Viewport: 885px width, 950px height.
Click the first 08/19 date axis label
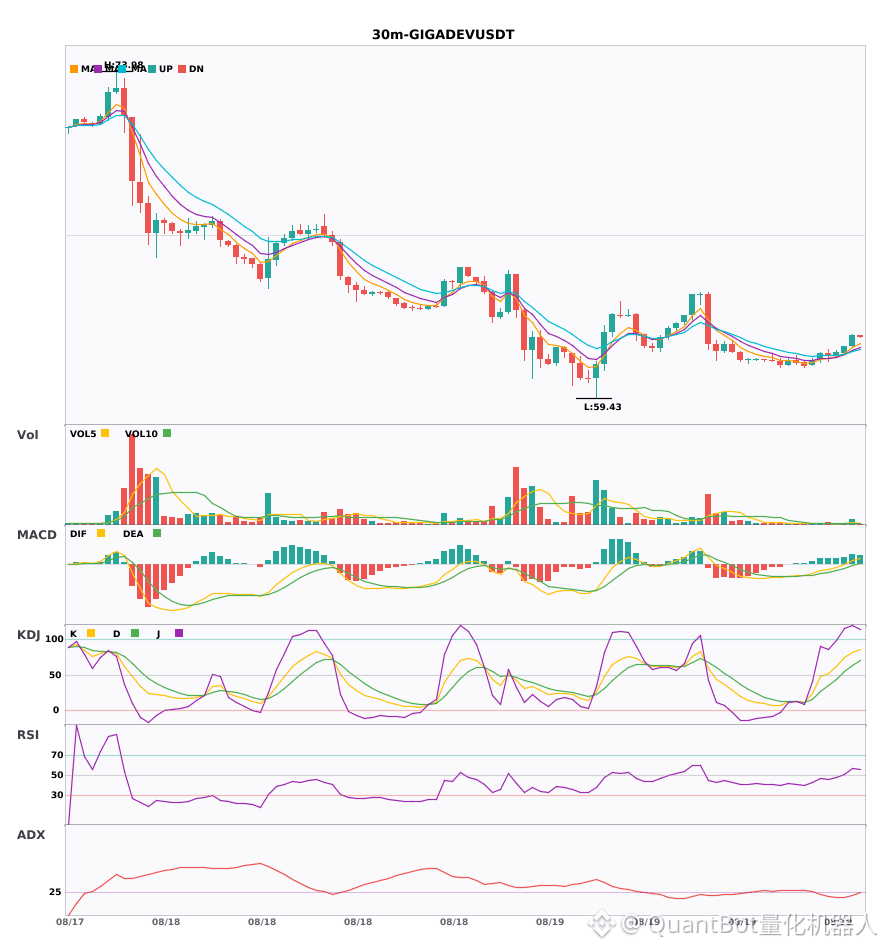[549, 922]
